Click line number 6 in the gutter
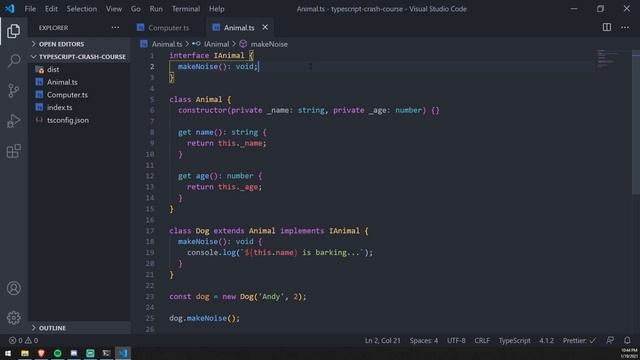Viewport: 640px width, 360px height. pyautogui.click(x=152, y=110)
